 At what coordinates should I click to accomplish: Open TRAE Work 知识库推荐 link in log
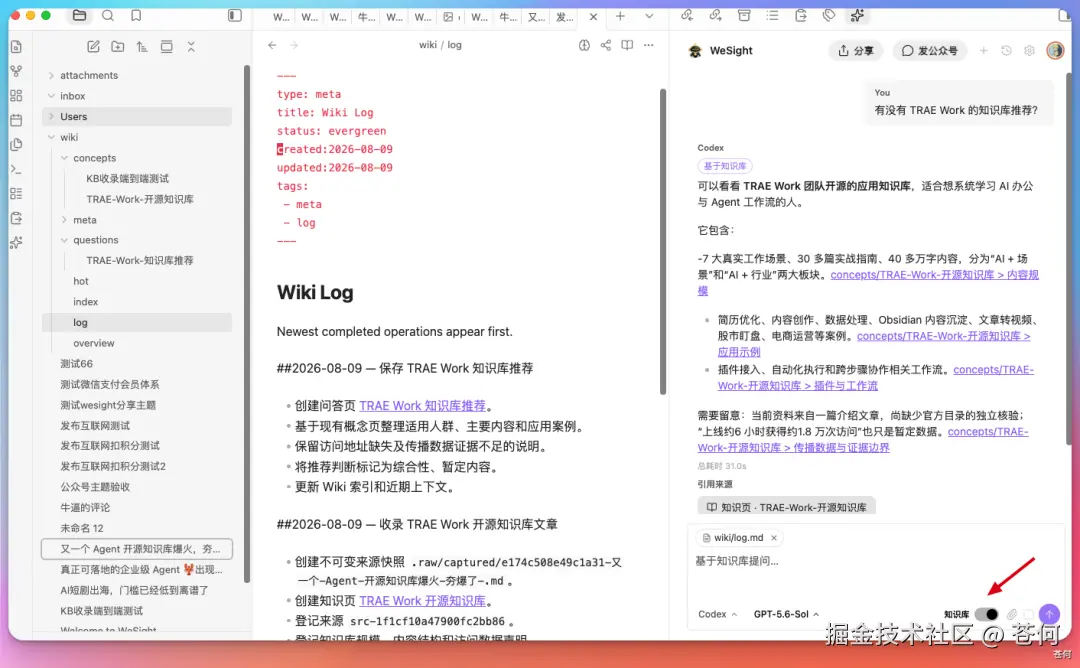[x=422, y=406]
